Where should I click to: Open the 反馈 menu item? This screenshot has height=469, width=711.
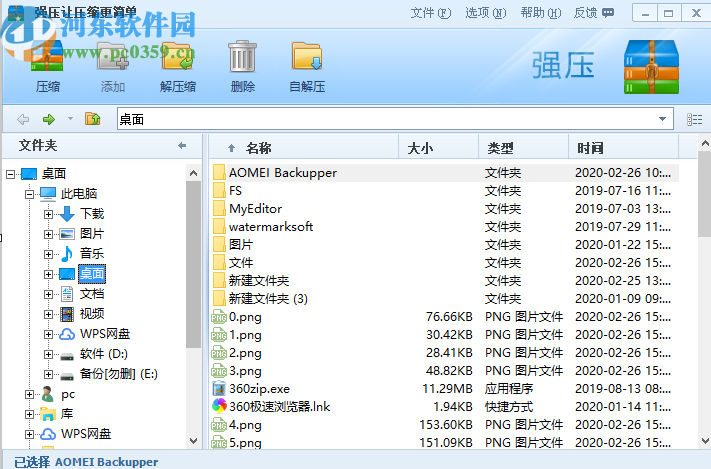coord(594,13)
